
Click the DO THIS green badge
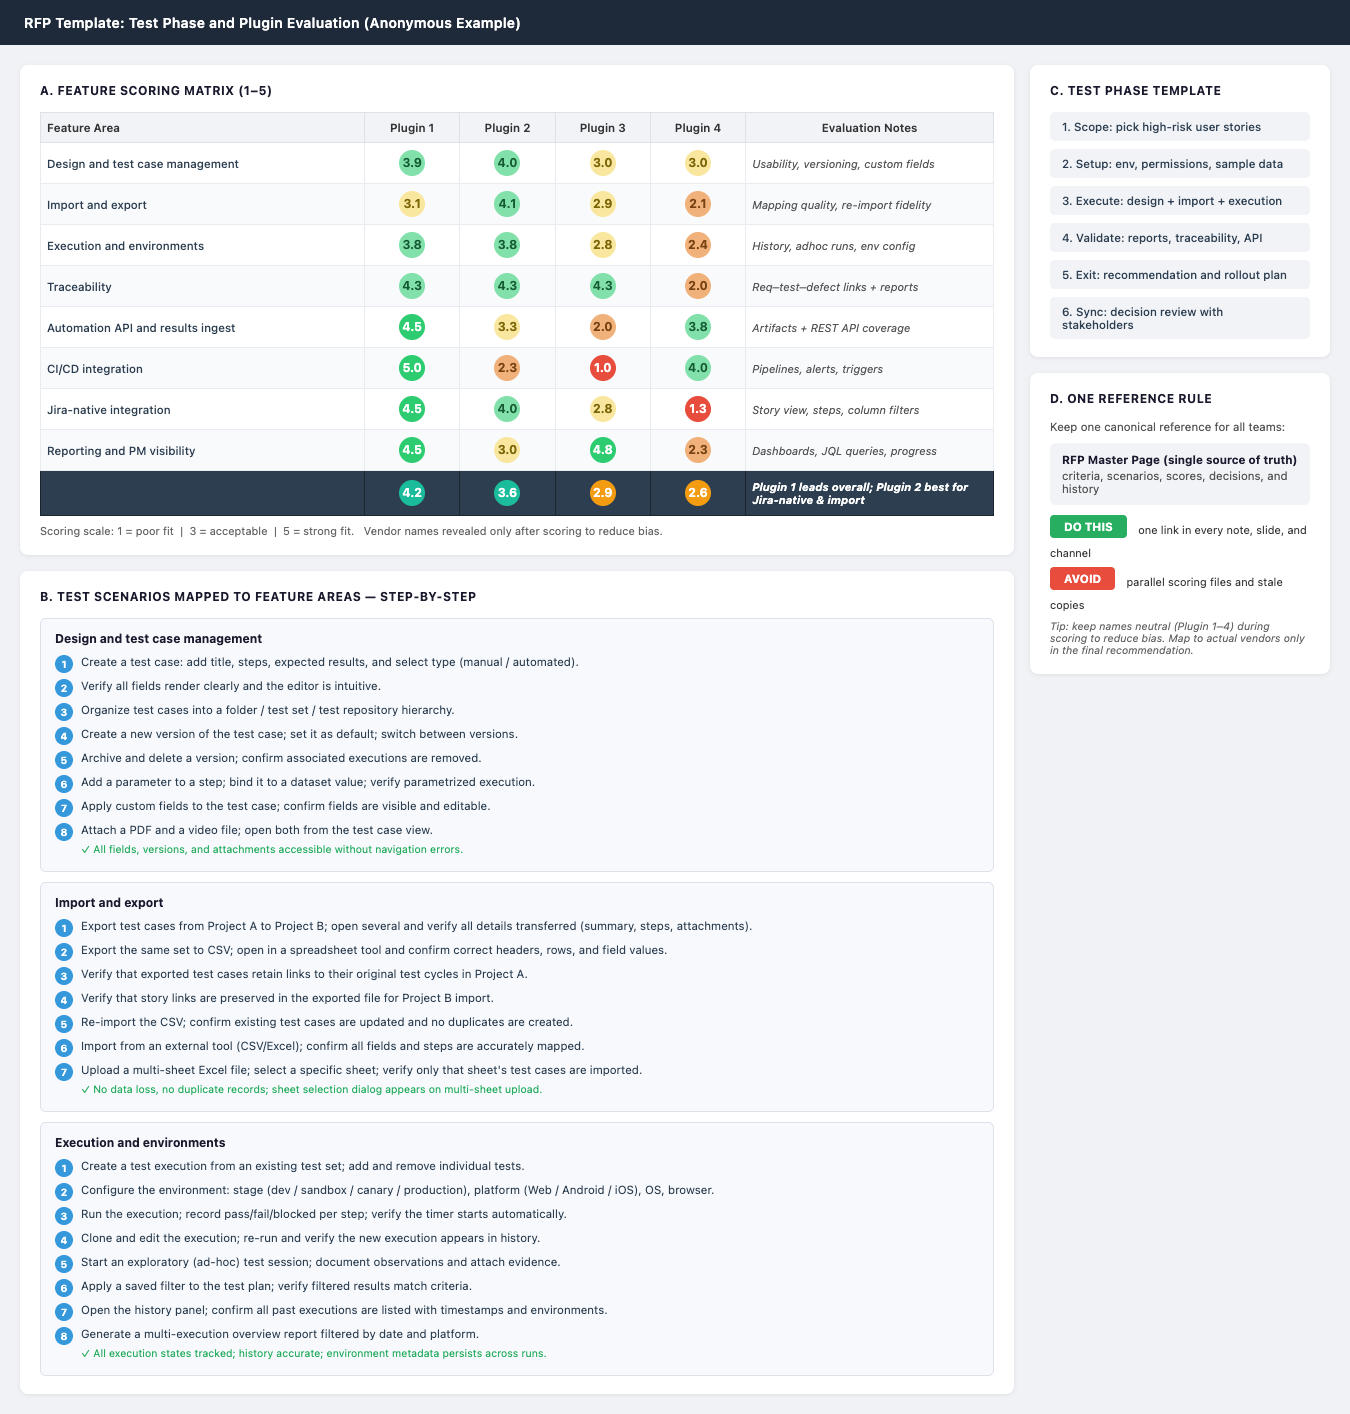pyautogui.click(x=1088, y=527)
